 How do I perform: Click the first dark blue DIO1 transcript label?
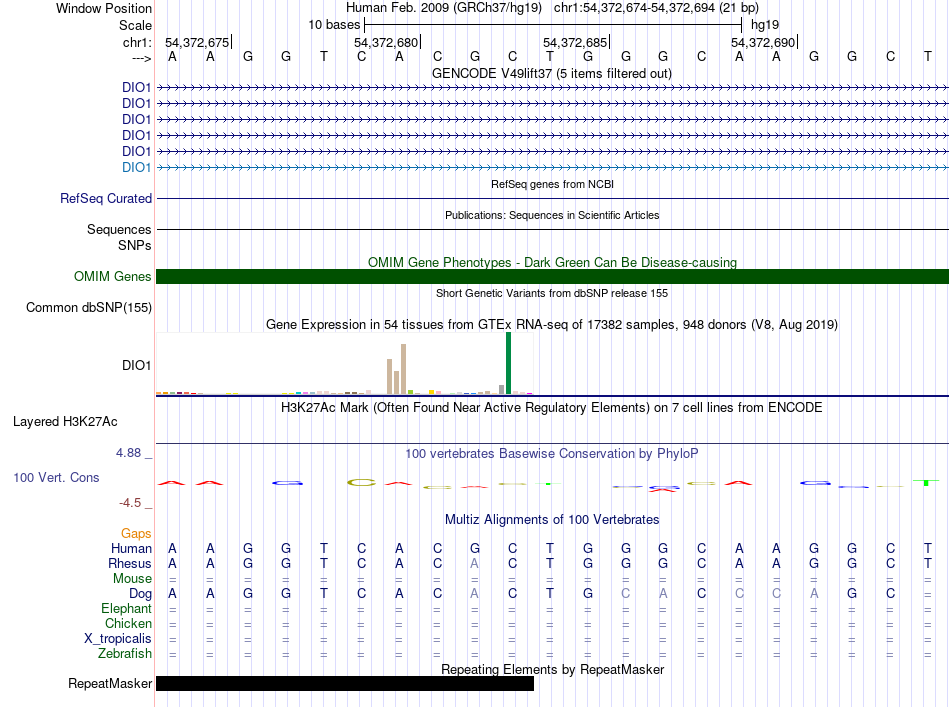tap(136, 87)
